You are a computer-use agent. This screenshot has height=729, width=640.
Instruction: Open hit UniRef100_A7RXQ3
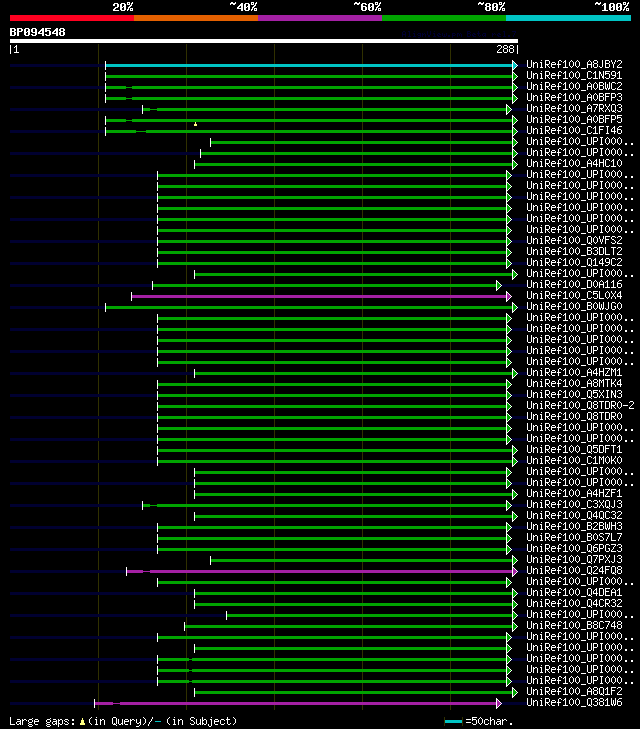[x=574, y=108]
